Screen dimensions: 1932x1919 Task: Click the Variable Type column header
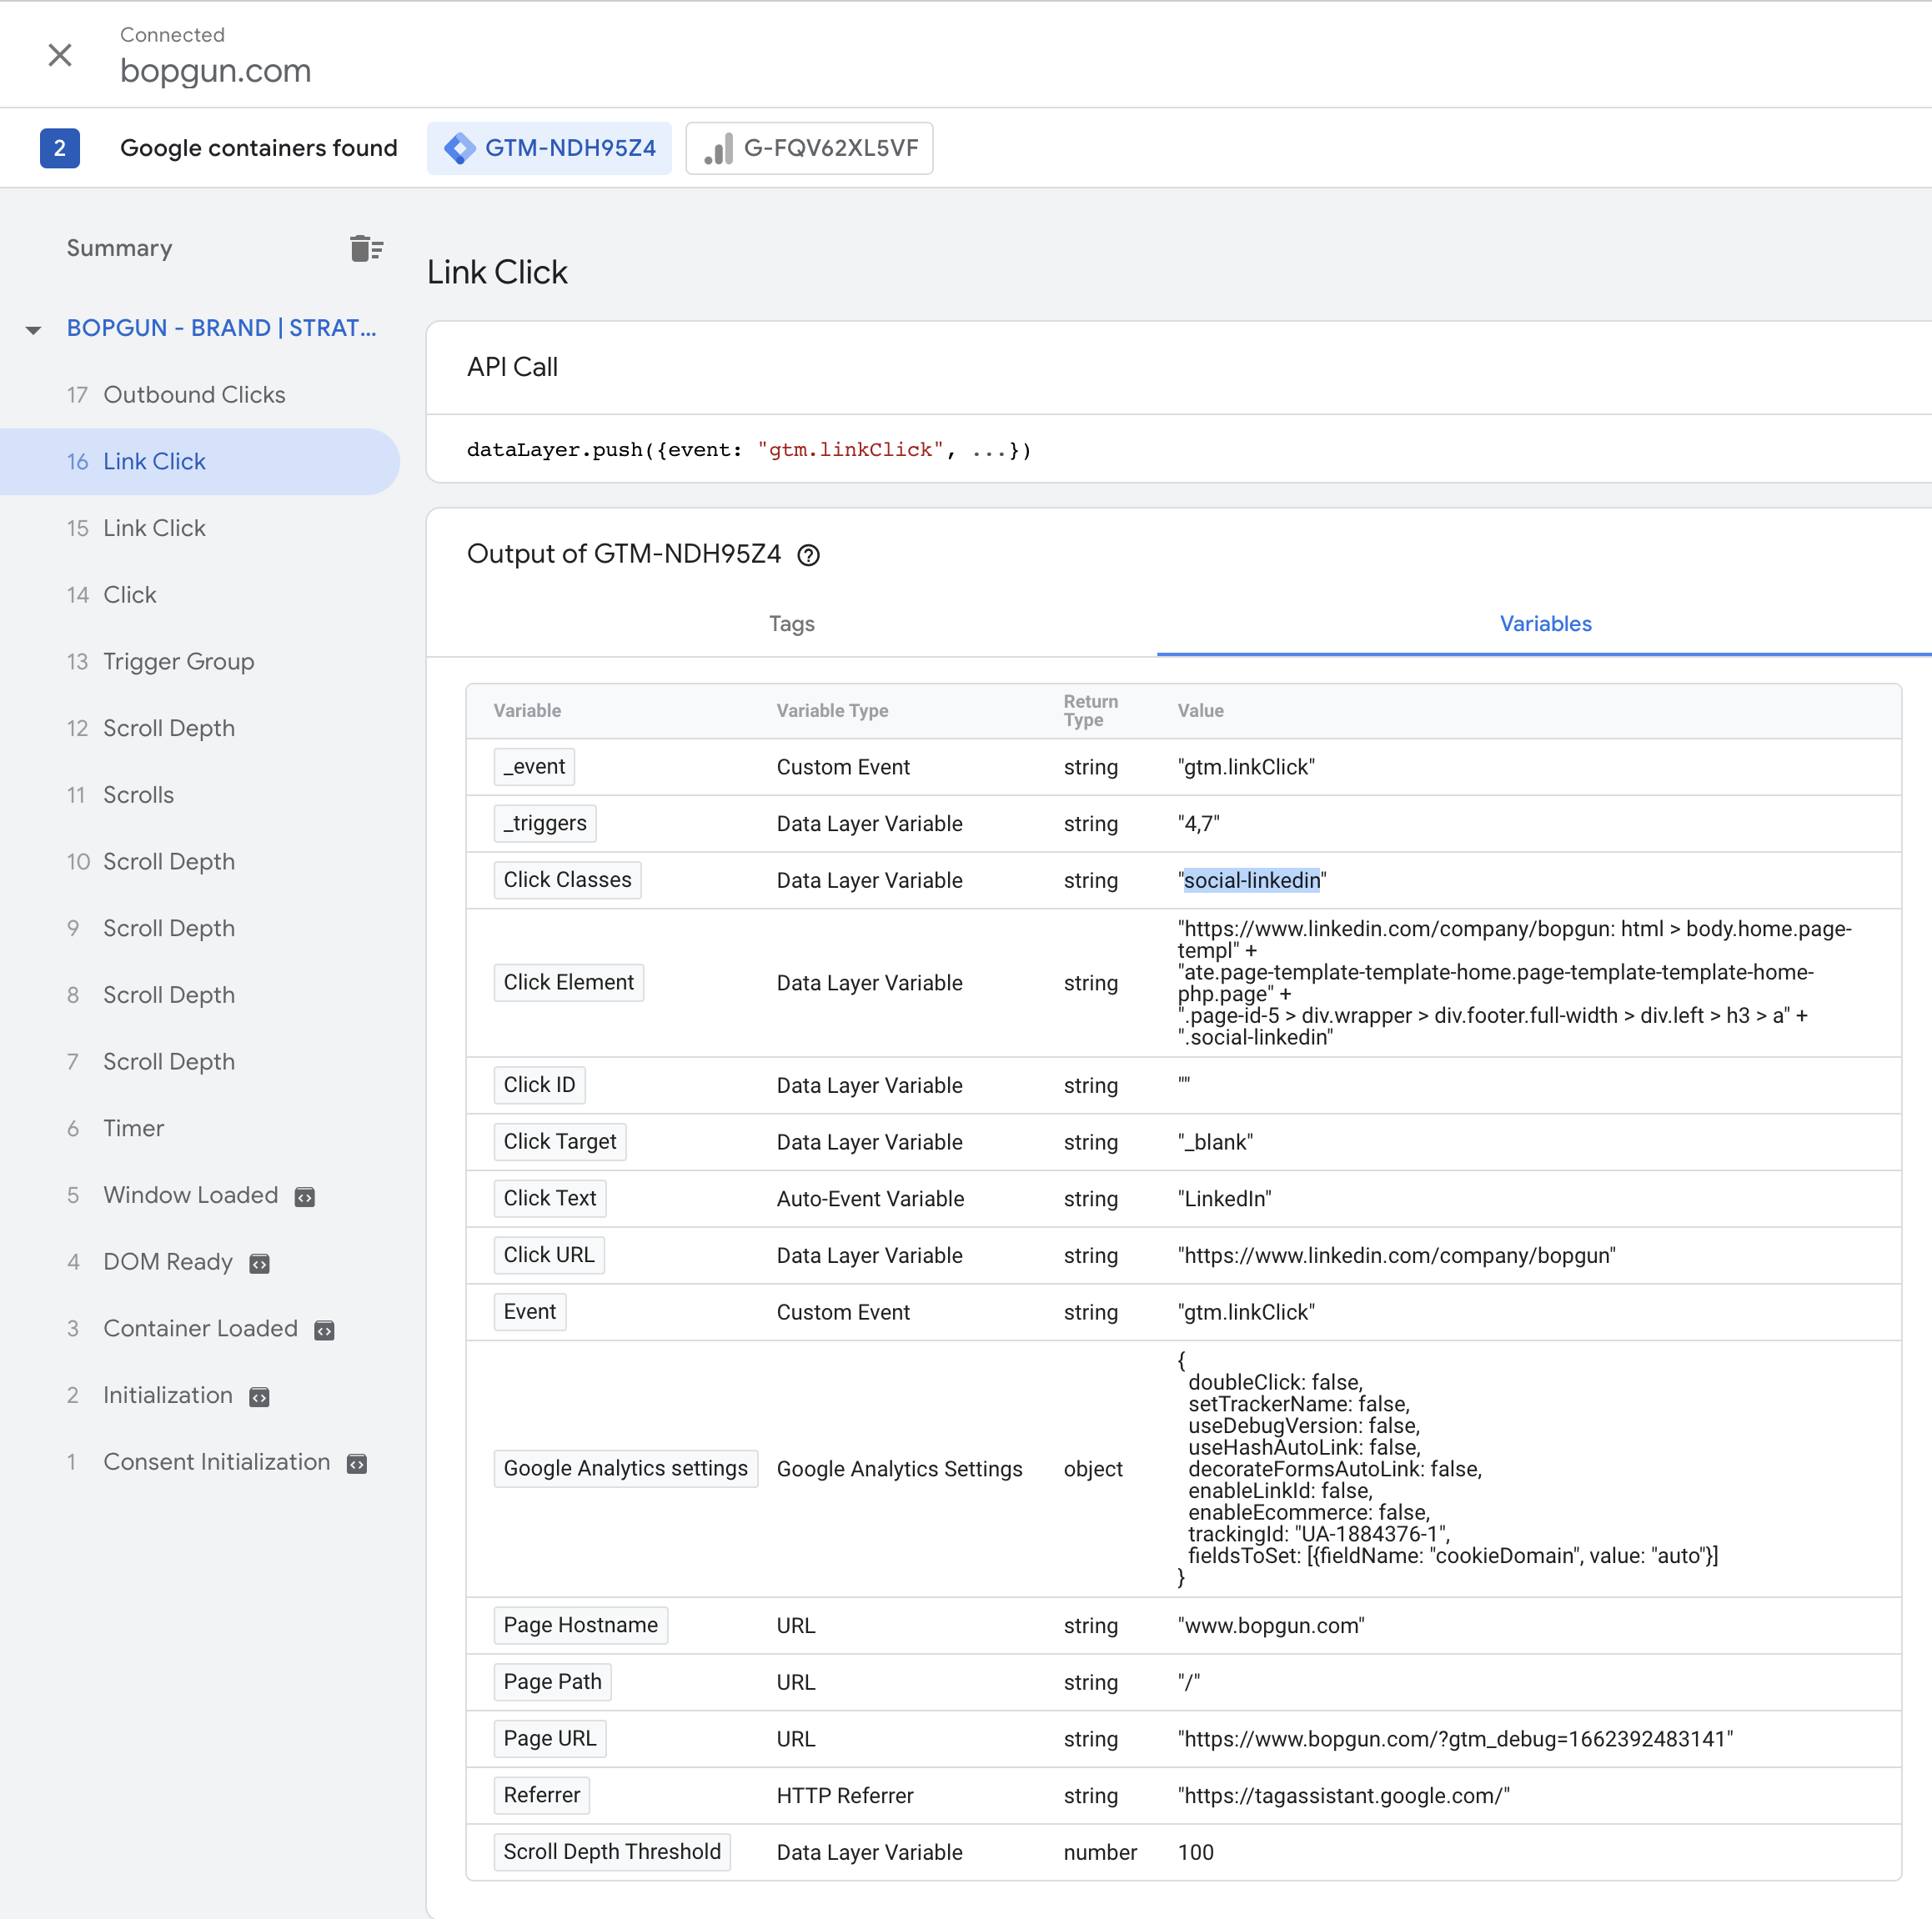point(832,711)
